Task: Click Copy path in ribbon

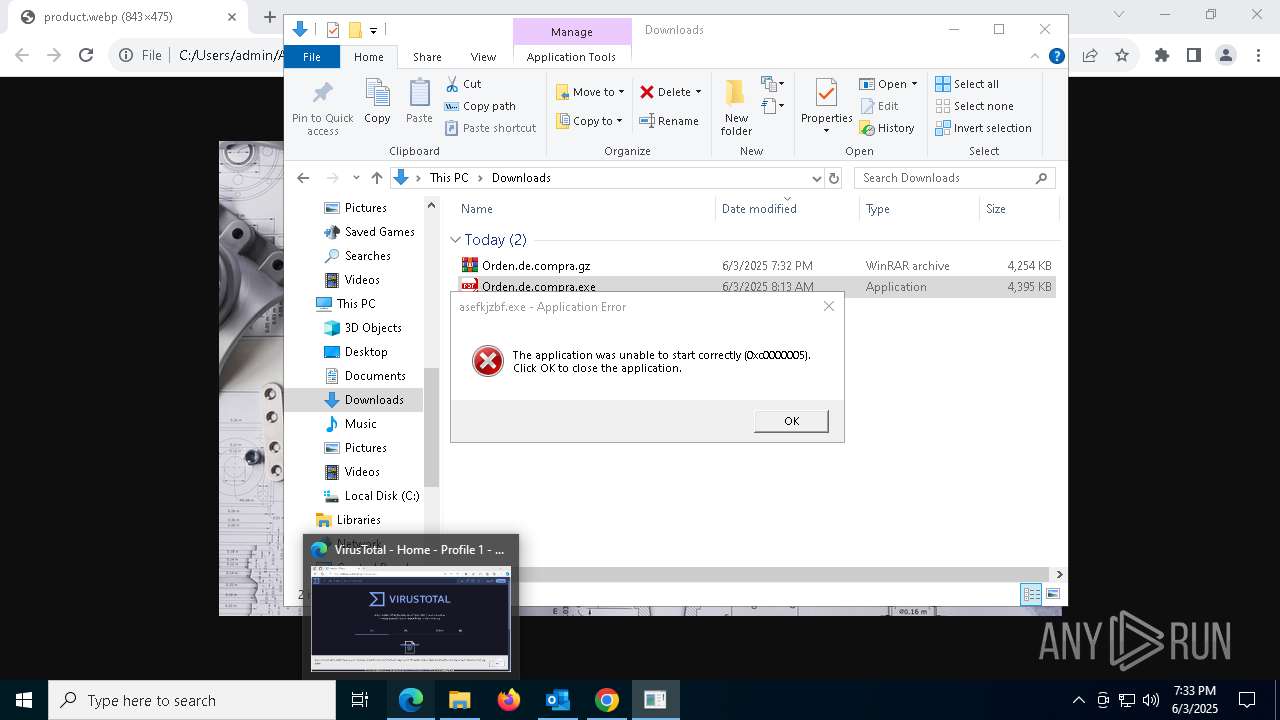Action: click(x=480, y=106)
